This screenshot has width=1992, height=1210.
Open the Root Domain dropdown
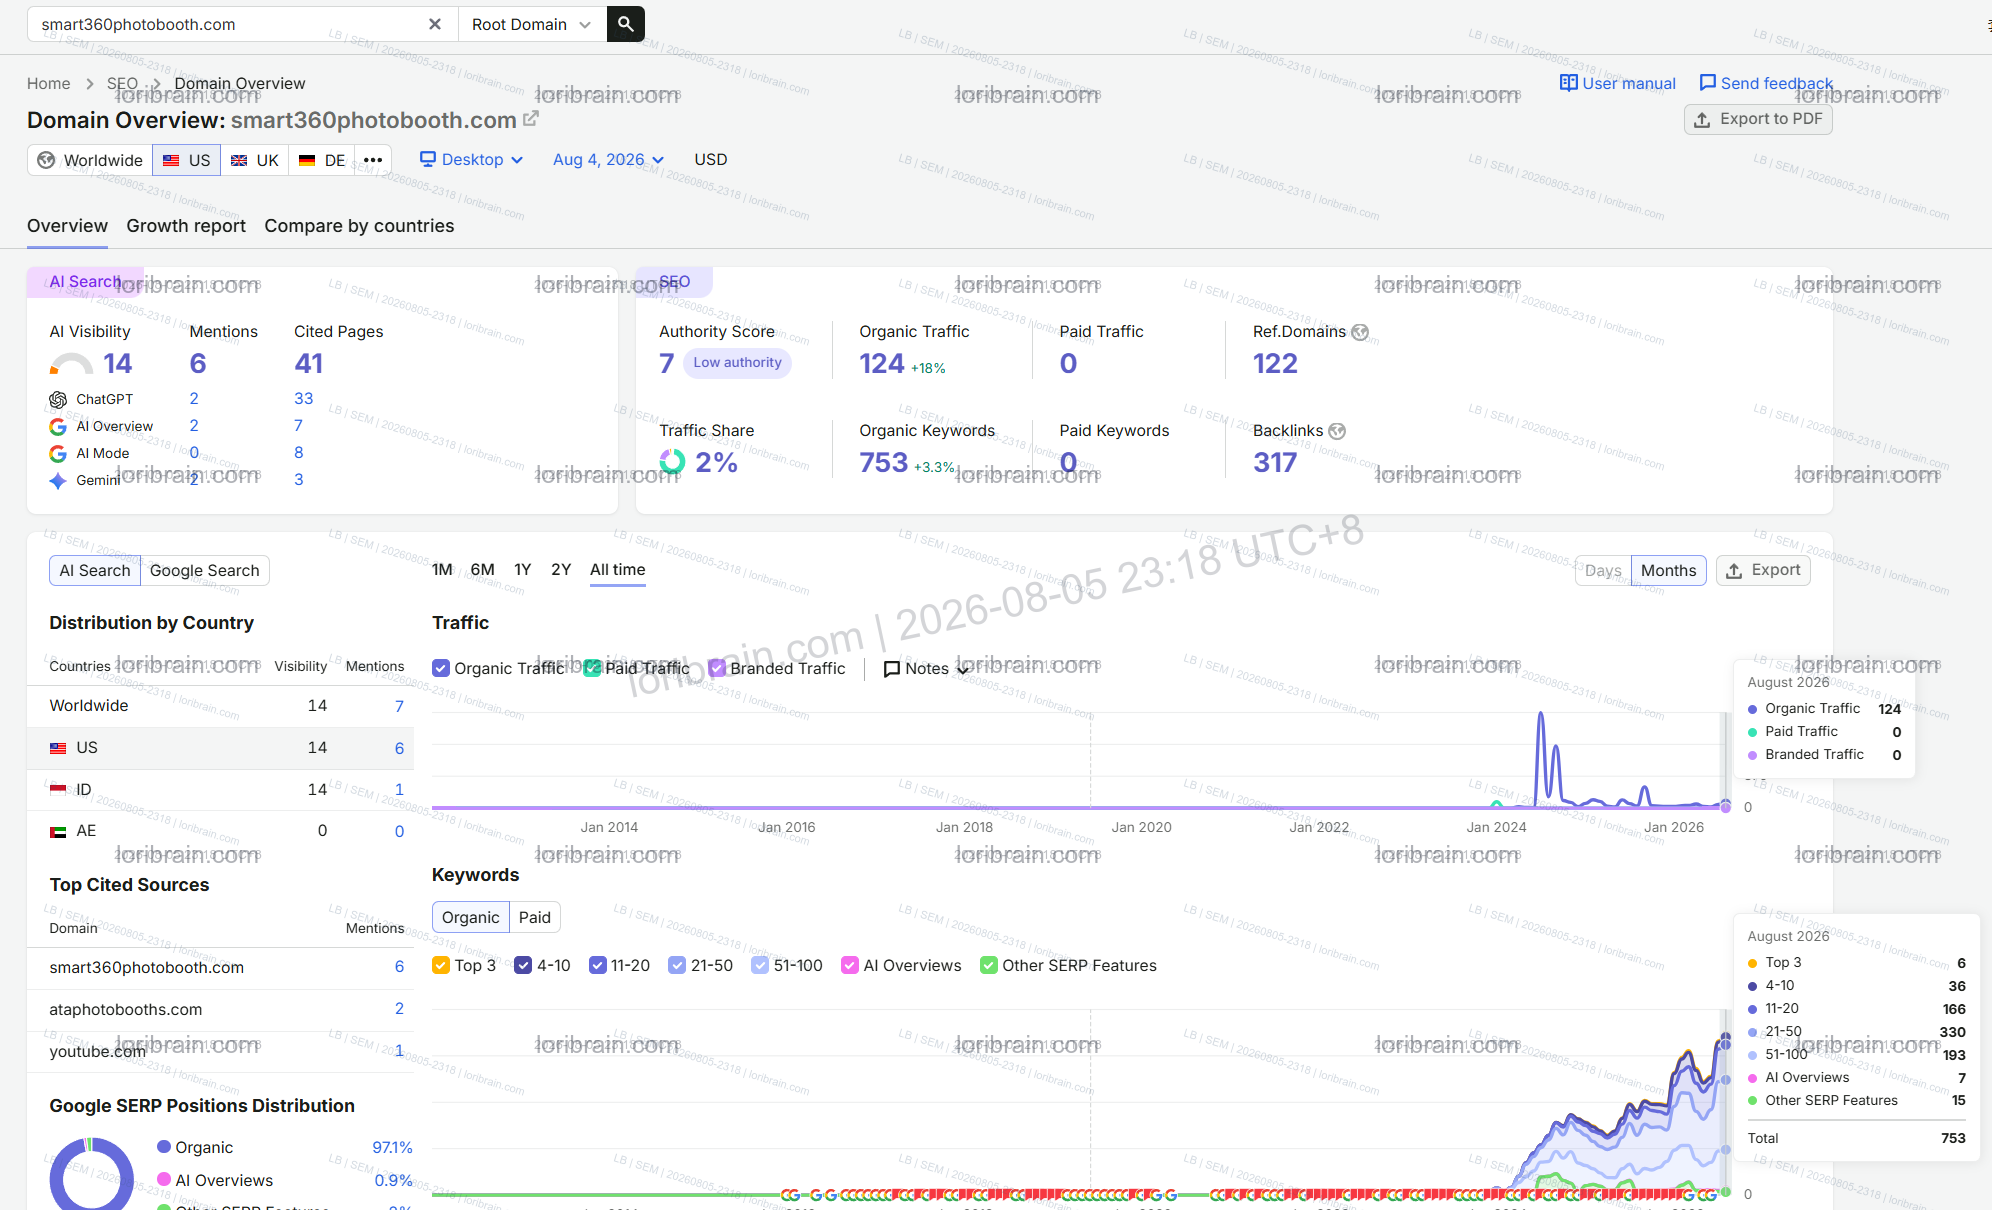tap(532, 24)
